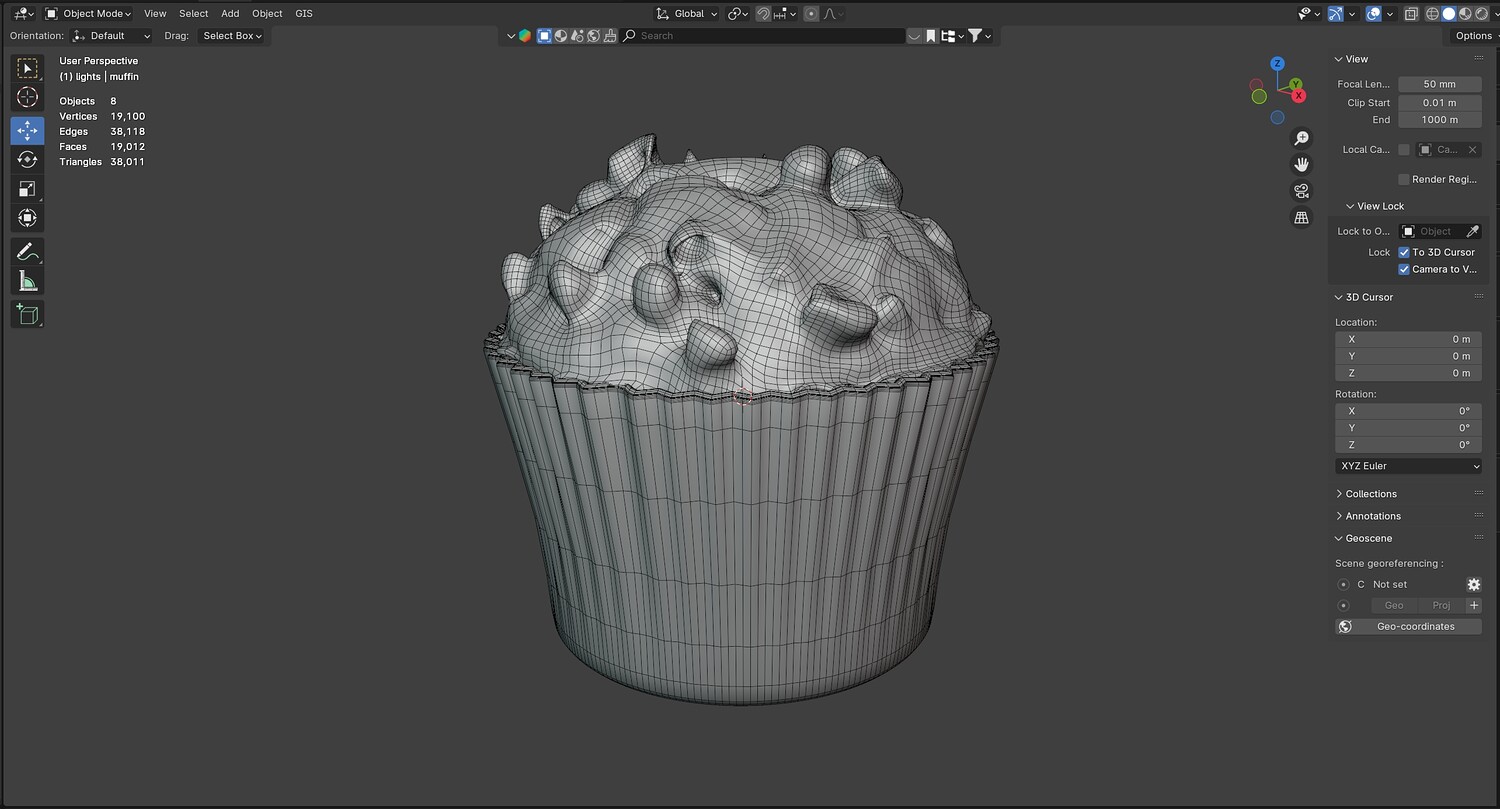This screenshot has height=809, width=1500.
Task: Uncheck Lock Camera to View
Action: click(1404, 269)
